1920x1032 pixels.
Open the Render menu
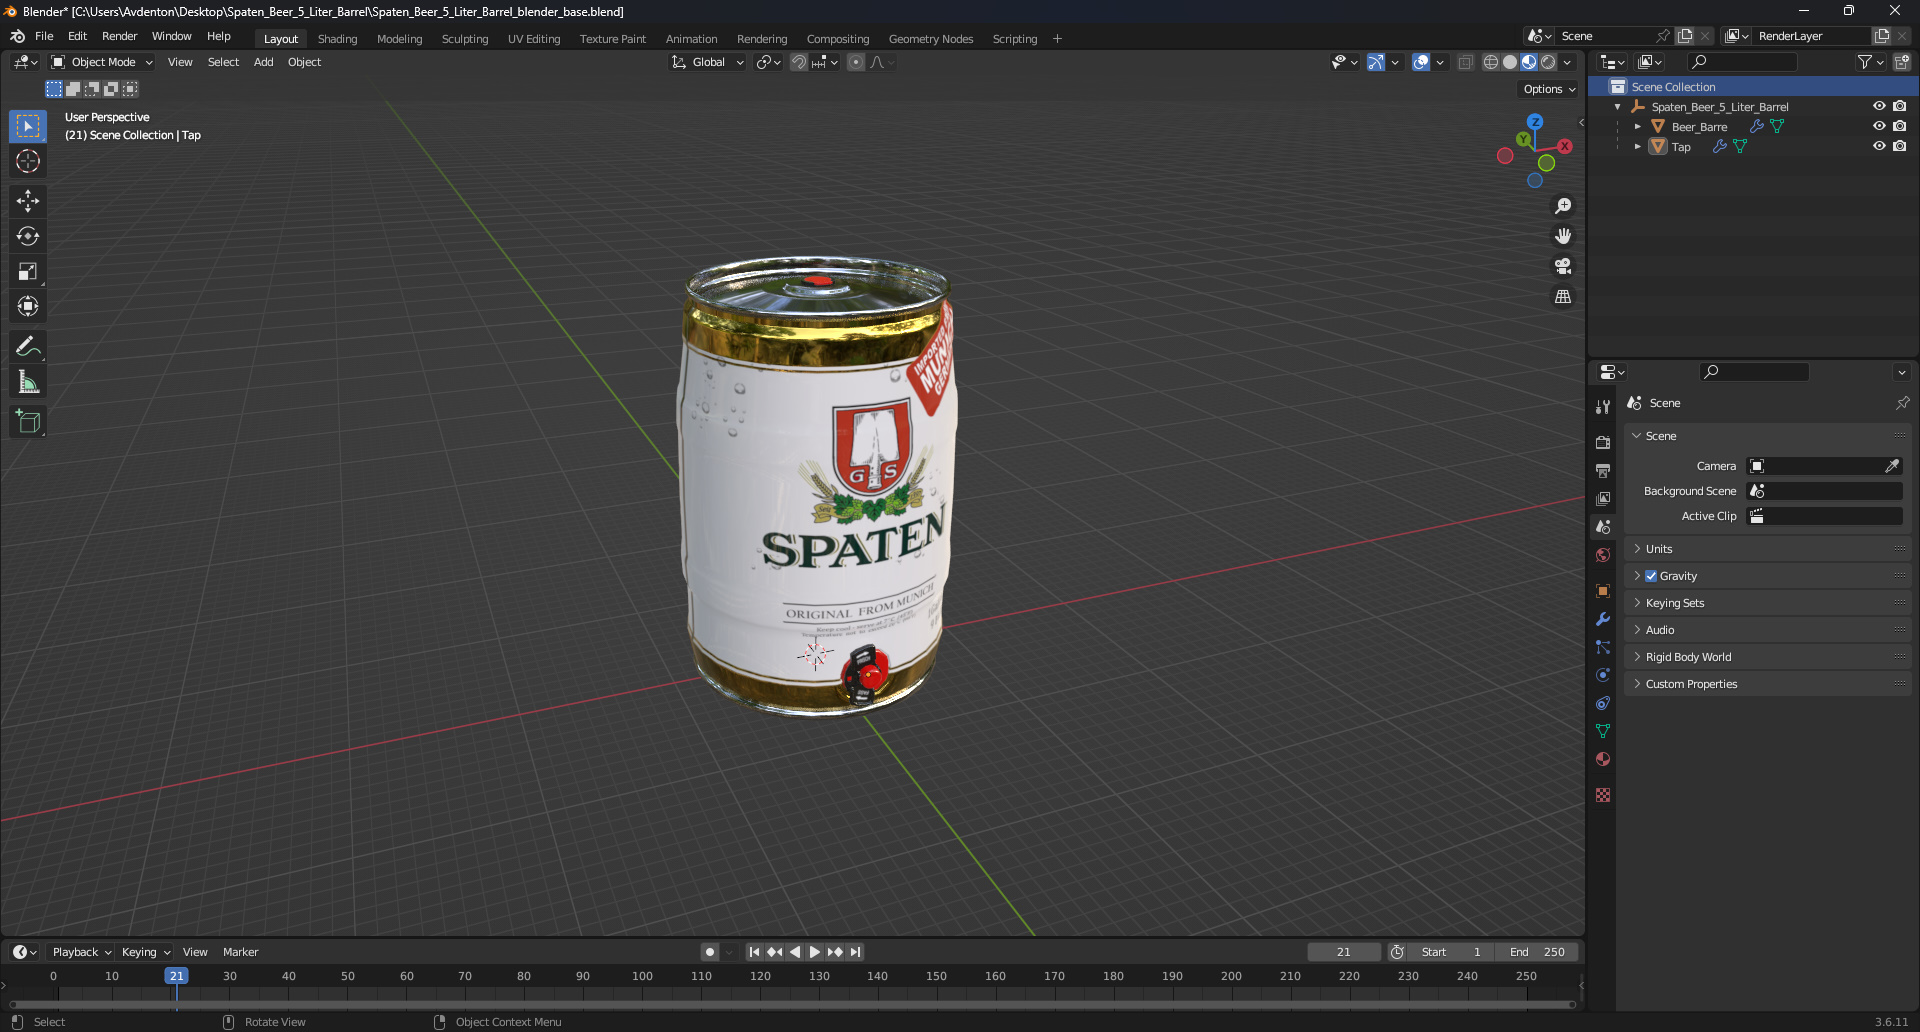(119, 36)
